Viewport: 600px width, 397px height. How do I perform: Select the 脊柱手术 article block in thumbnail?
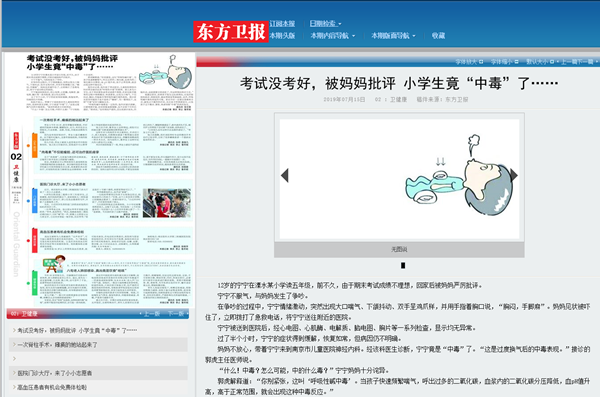point(113,132)
